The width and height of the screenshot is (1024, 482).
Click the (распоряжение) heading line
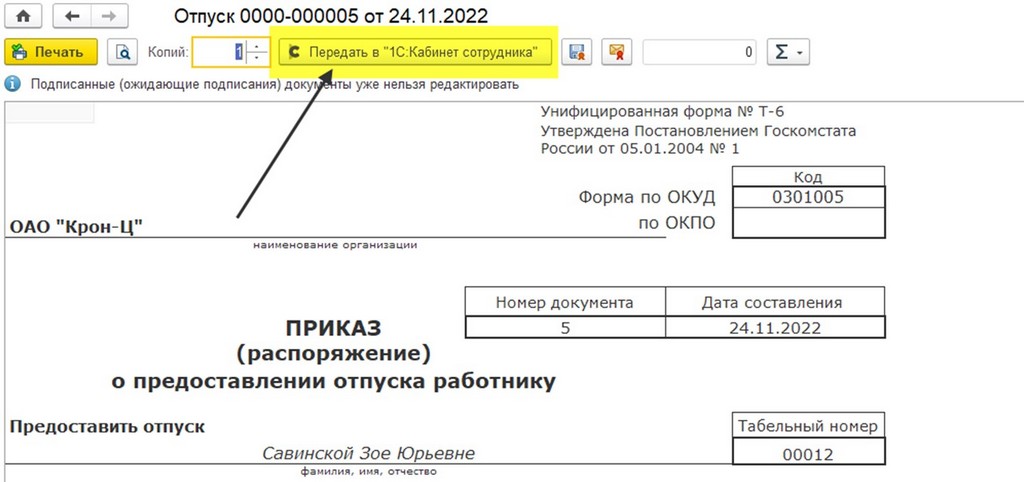[x=334, y=353]
